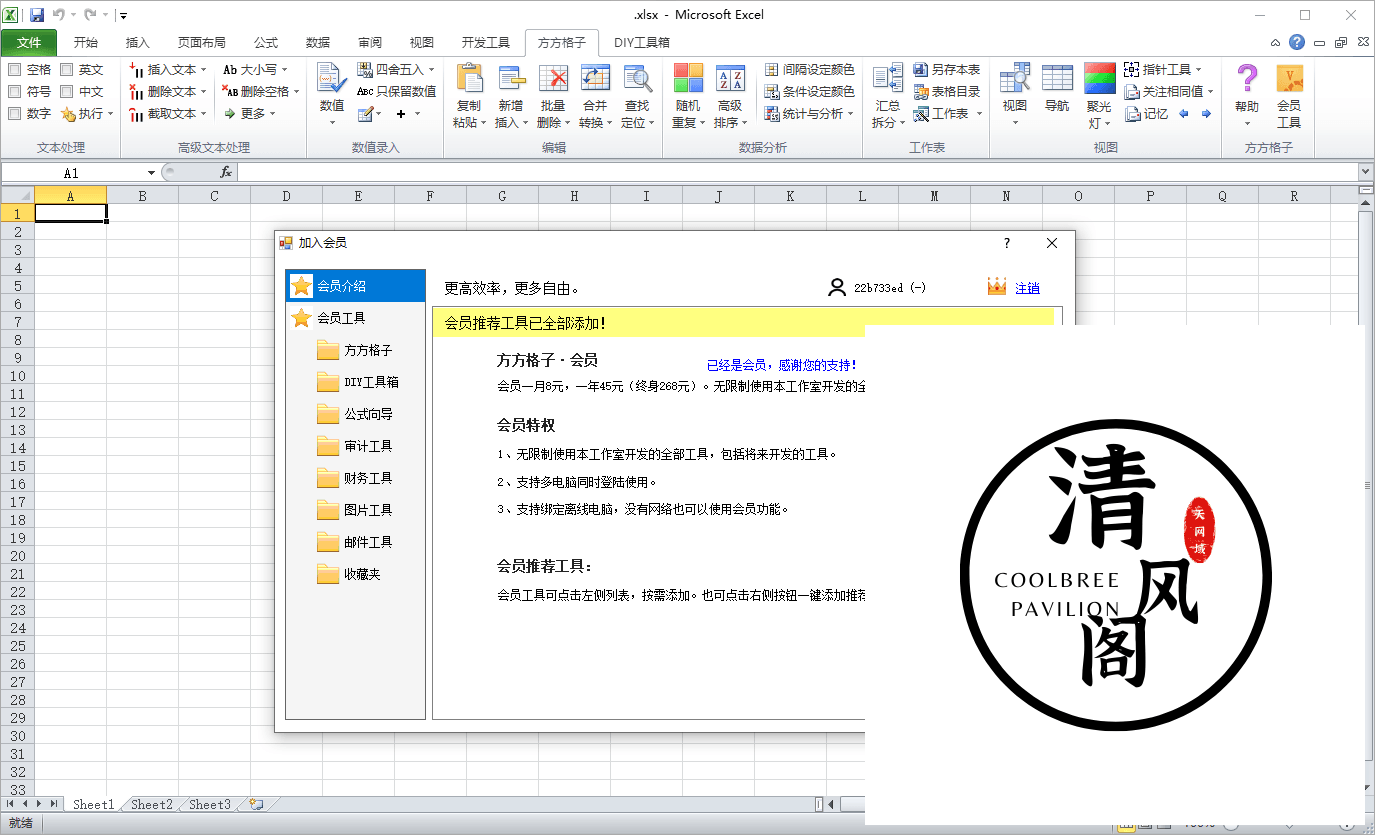Click 表格目录 in the ribbon
Viewport: 1375px width, 835px height.
click(x=947, y=91)
